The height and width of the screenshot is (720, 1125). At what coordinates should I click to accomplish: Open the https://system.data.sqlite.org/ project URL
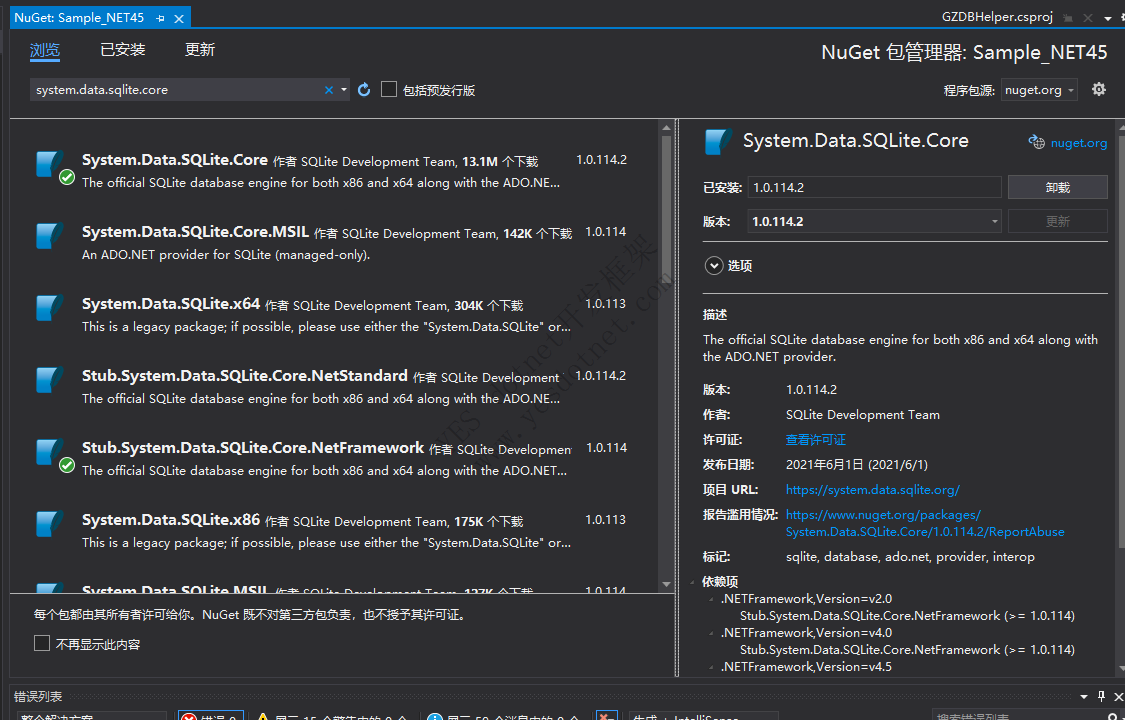click(872, 490)
